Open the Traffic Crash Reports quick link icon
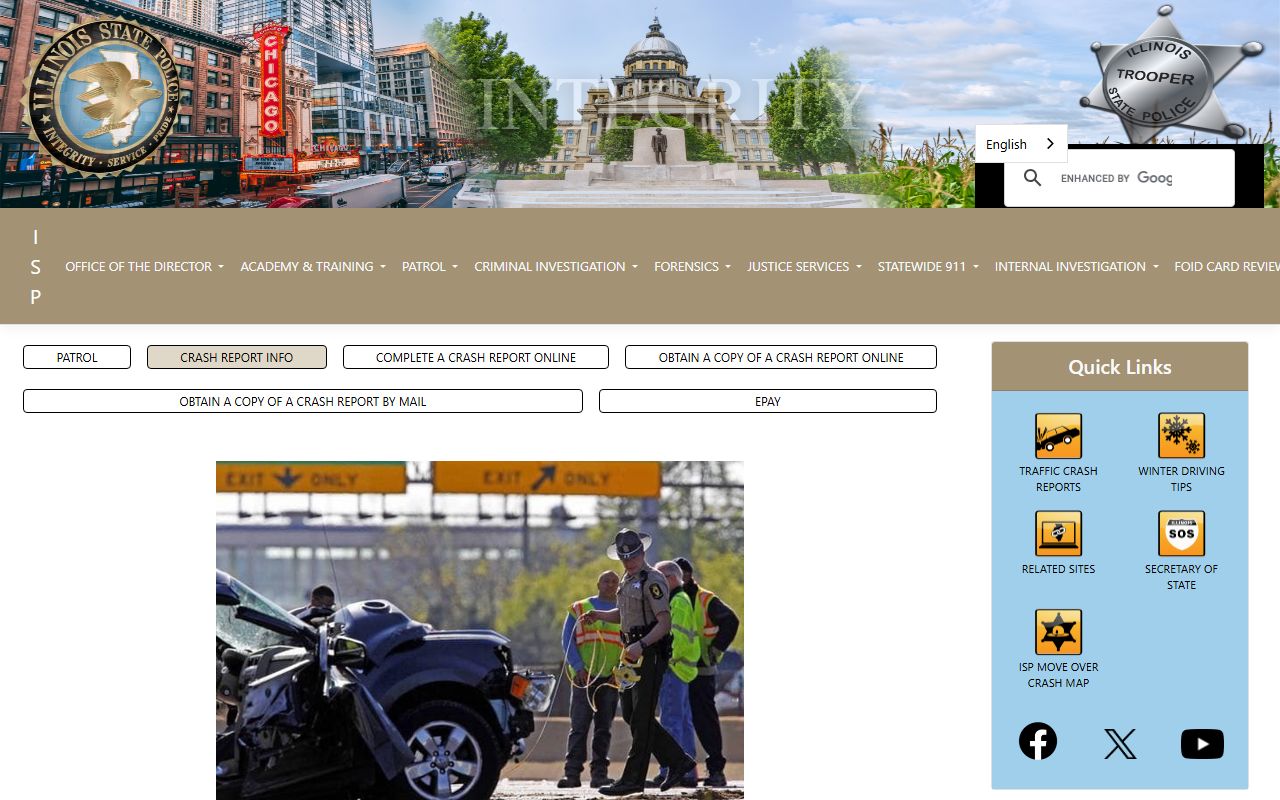The width and height of the screenshot is (1280, 800). [x=1058, y=436]
